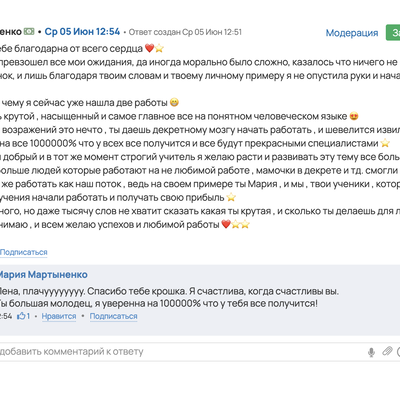This screenshot has height=400, width=400.
Task: Click the "Ответ создан Ср 05 Июн 12:51" label
Action: 185,32
